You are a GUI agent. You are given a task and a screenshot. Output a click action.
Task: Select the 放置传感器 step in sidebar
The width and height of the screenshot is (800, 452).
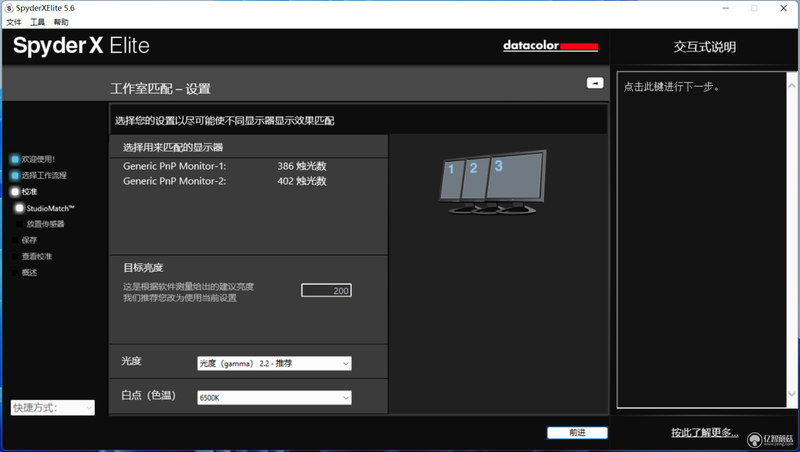coord(40,224)
